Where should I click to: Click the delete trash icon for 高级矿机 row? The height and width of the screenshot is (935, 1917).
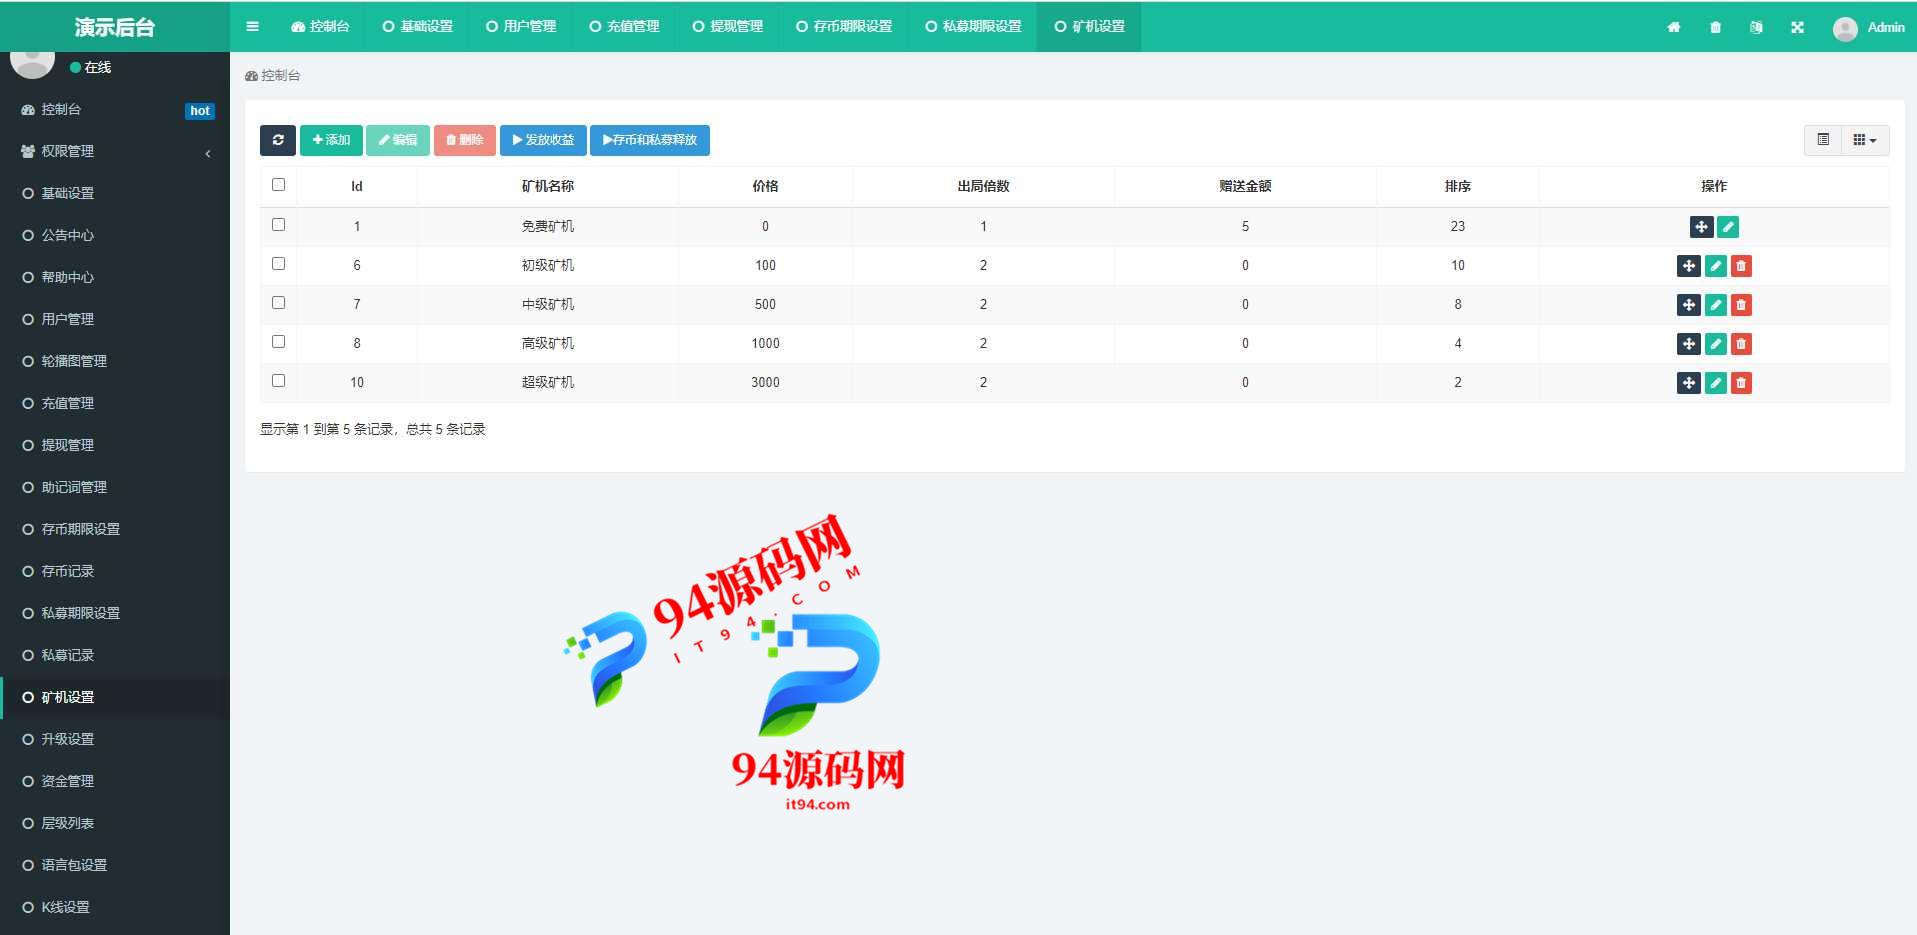(x=1741, y=344)
